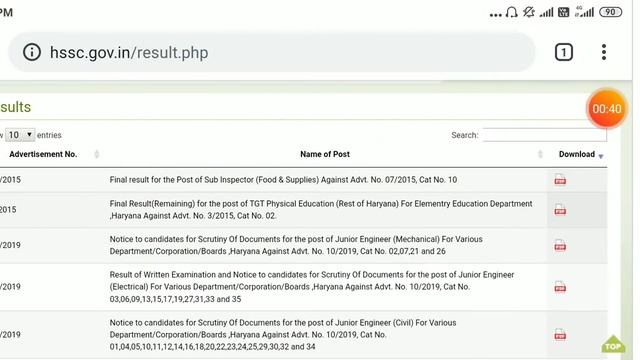Tap the battery indicator showing 90
The image size is (640, 360).
(611, 12)
